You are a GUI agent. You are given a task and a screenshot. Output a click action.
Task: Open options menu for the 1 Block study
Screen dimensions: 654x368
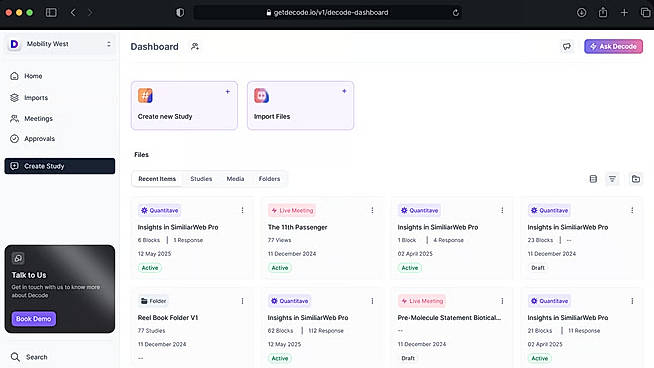point(502,210)
